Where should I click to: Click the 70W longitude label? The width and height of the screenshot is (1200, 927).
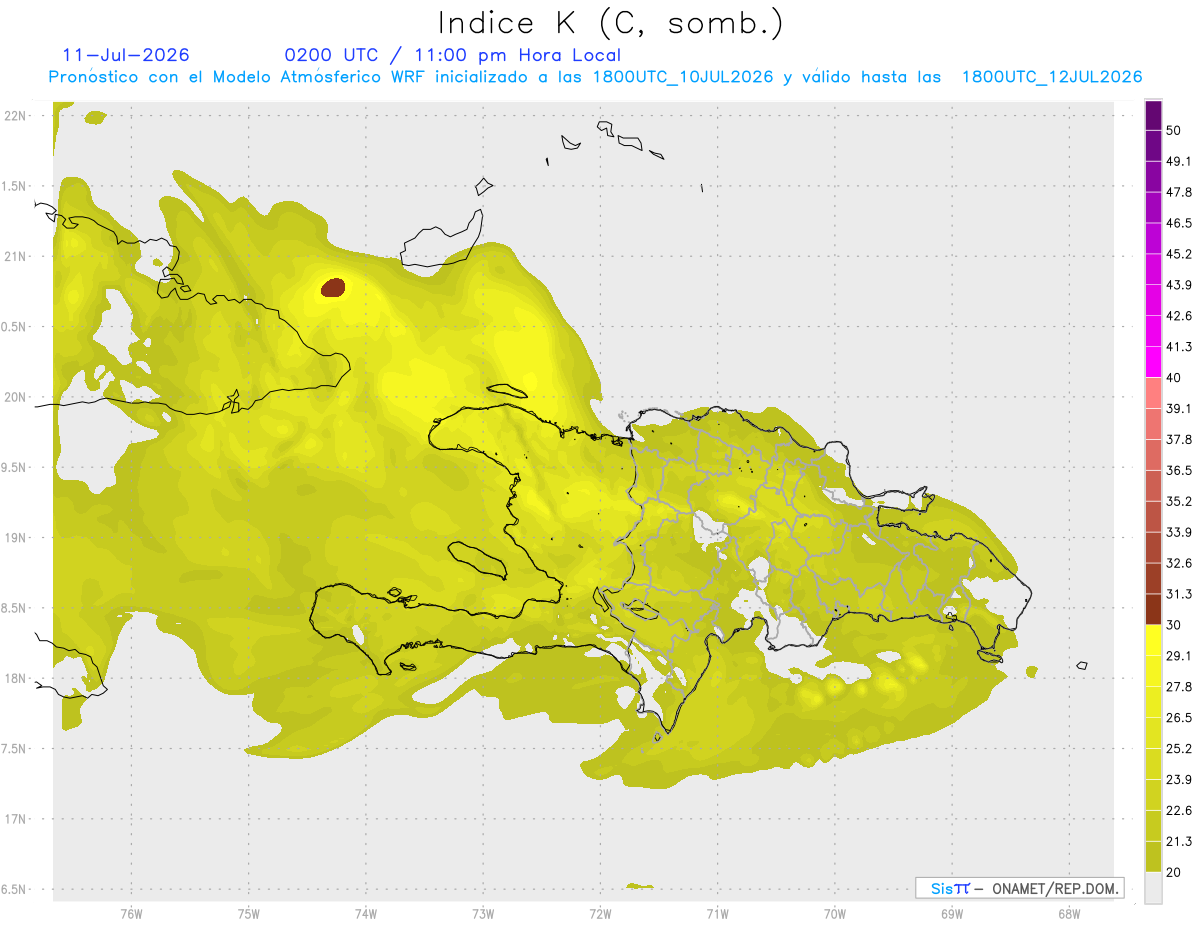pos(835,913)
